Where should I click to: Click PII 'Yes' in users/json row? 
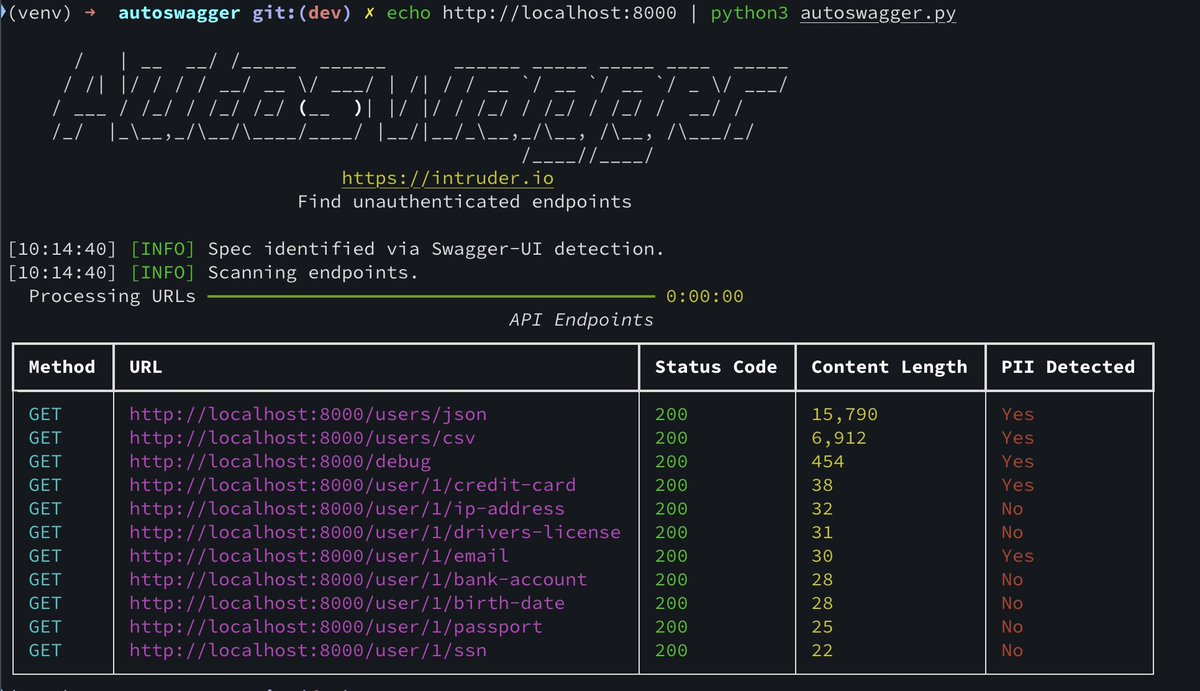point(1018,414)
